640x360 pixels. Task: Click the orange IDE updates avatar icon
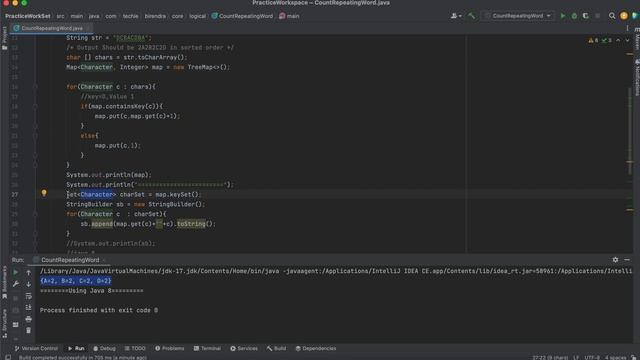point(624,16)
